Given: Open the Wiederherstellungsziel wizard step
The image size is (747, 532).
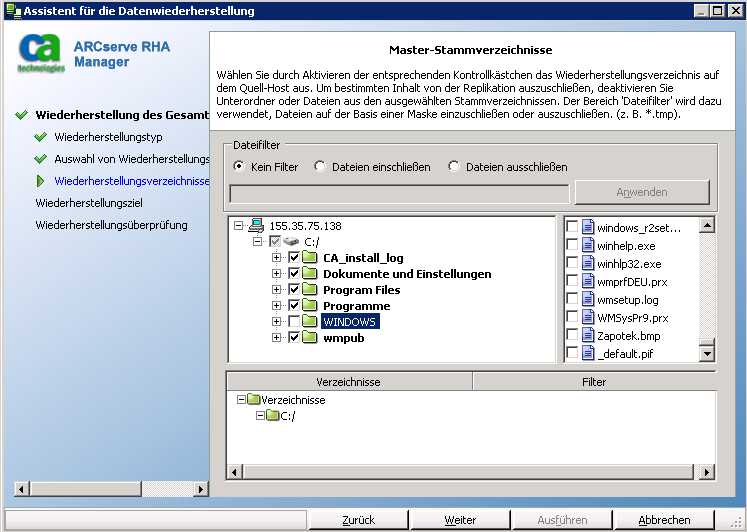Looking at the screenshot, I should pyautogui.click(x=89, y=203).
